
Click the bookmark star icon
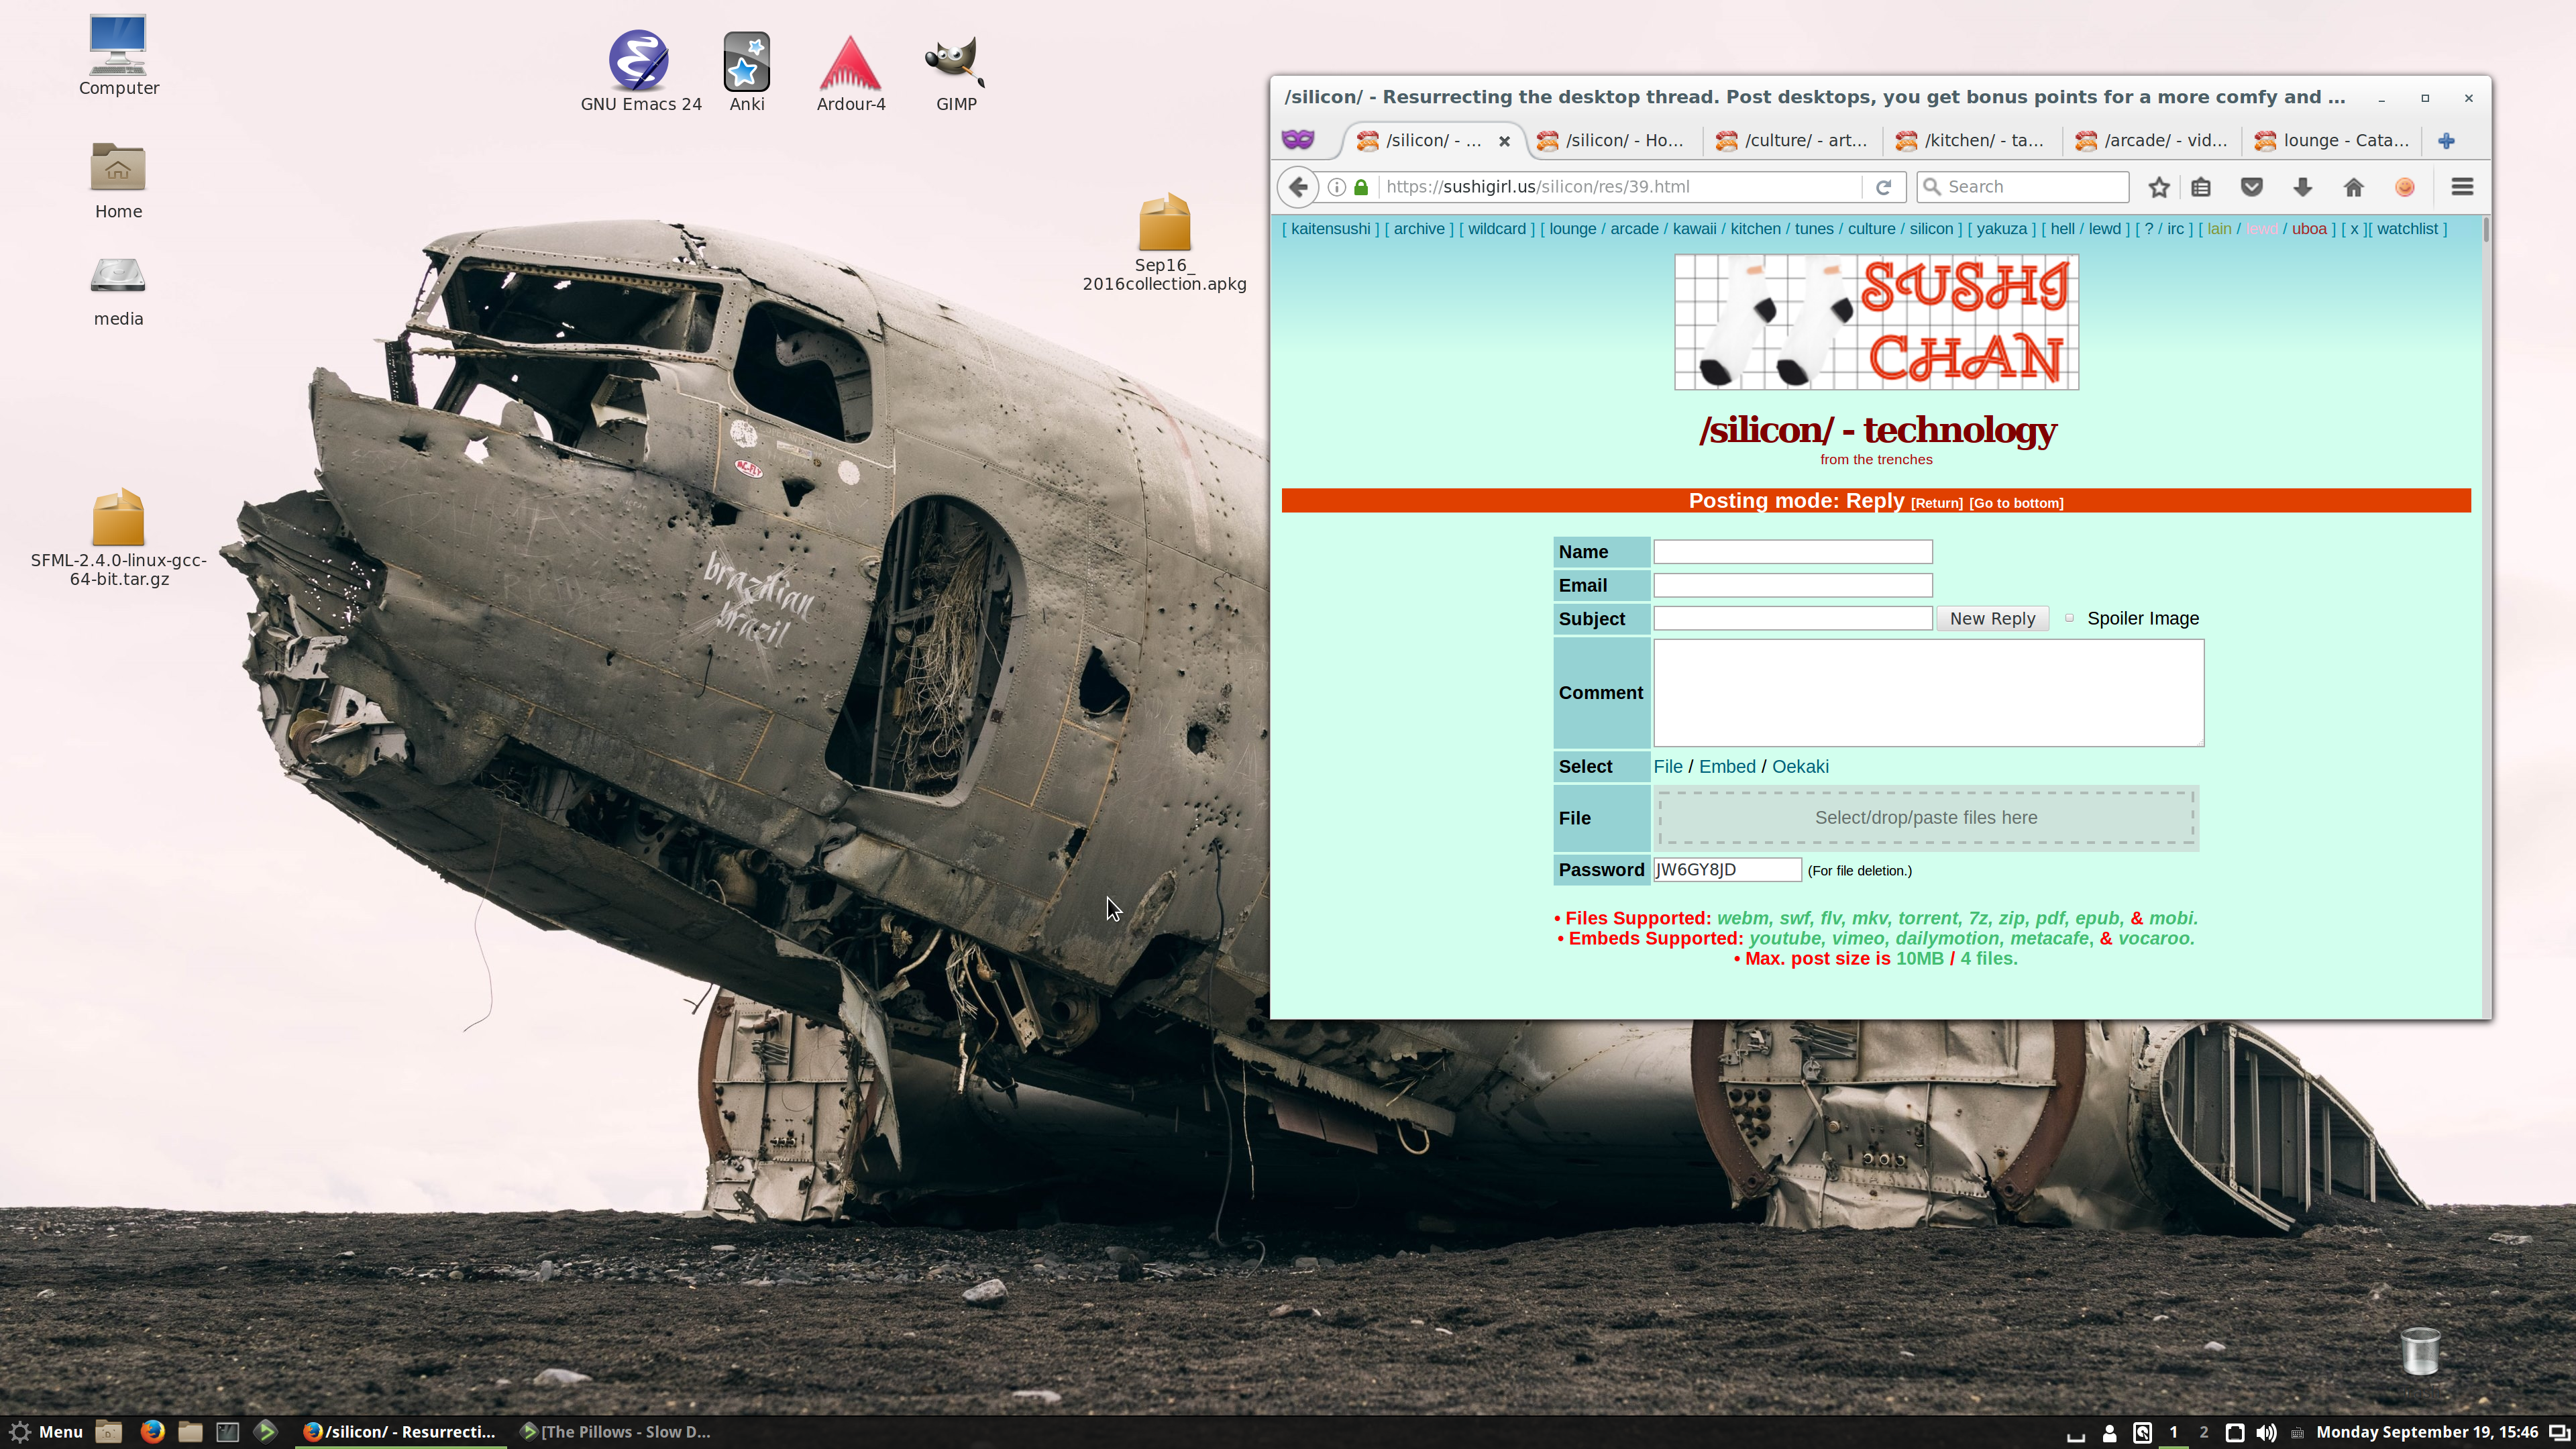coord(2159,187)
